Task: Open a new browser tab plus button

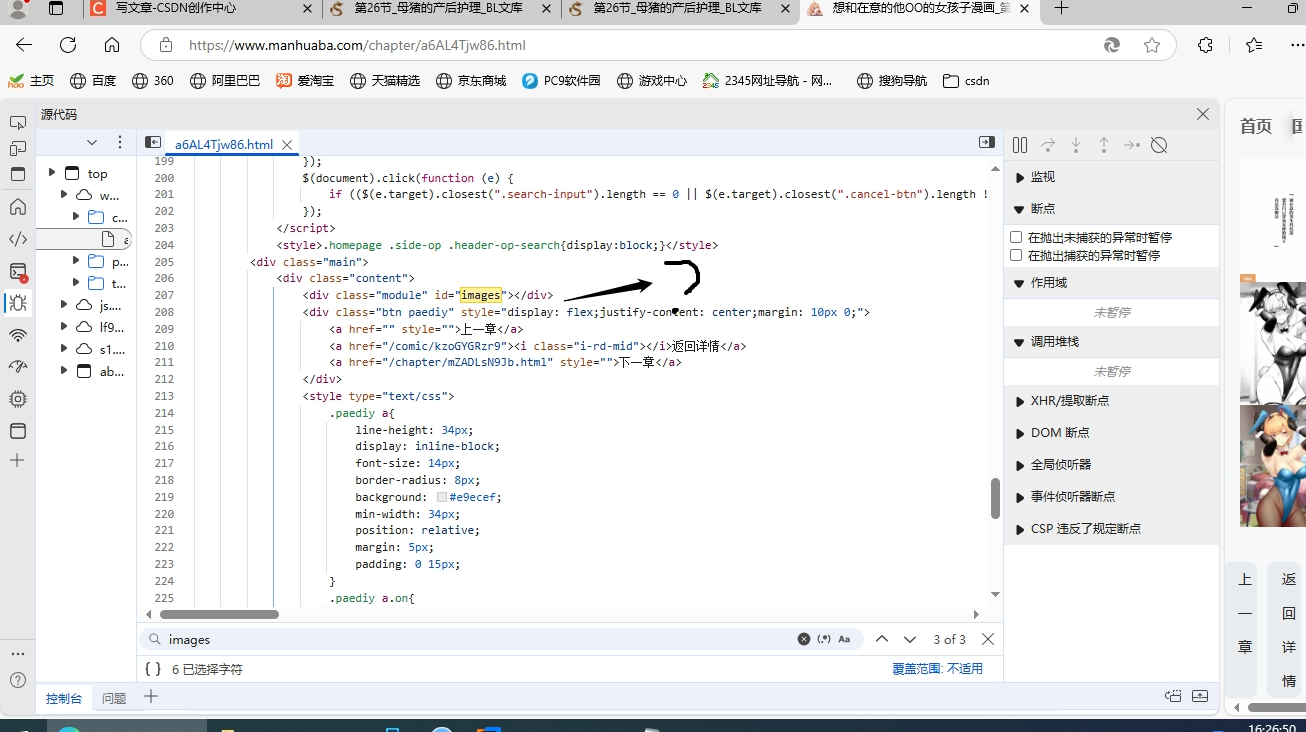Action: (x=1061, y=8)
